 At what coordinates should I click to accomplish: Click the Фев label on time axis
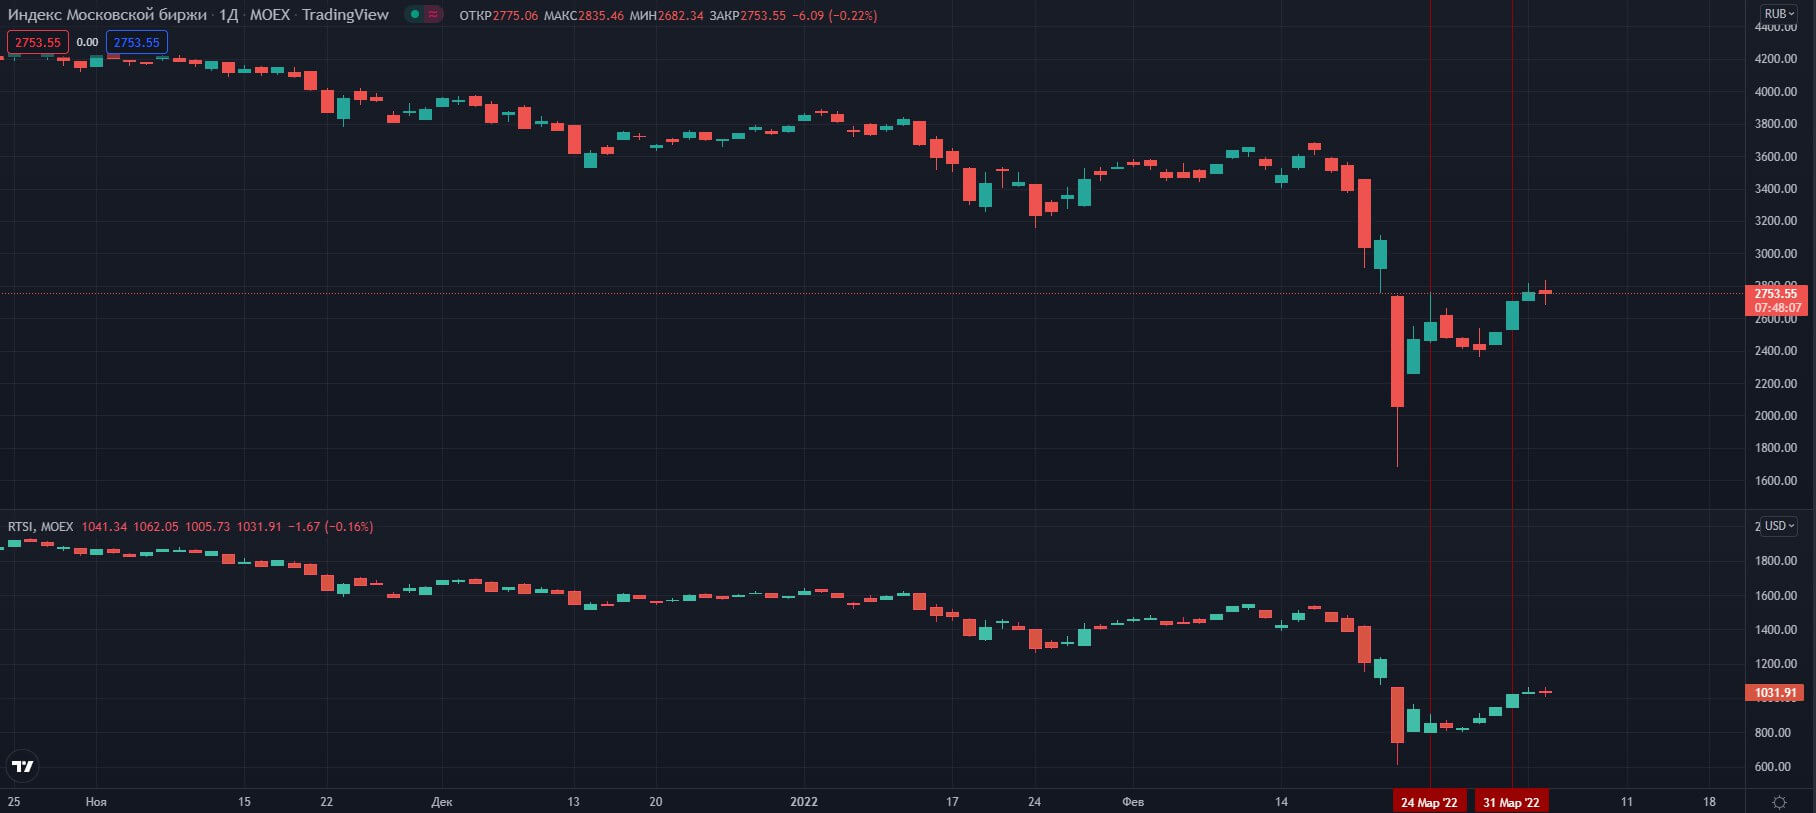pyautogui.click(x=1133, y=802)
